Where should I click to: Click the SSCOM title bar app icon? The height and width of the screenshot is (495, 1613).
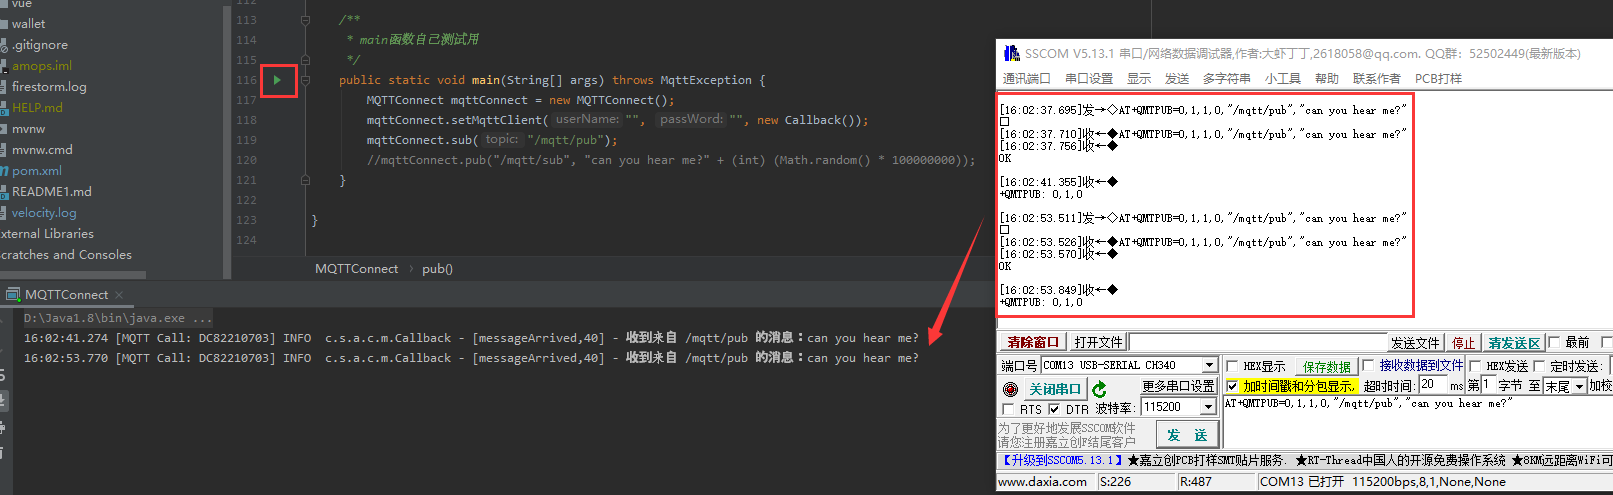(1010, 53)
